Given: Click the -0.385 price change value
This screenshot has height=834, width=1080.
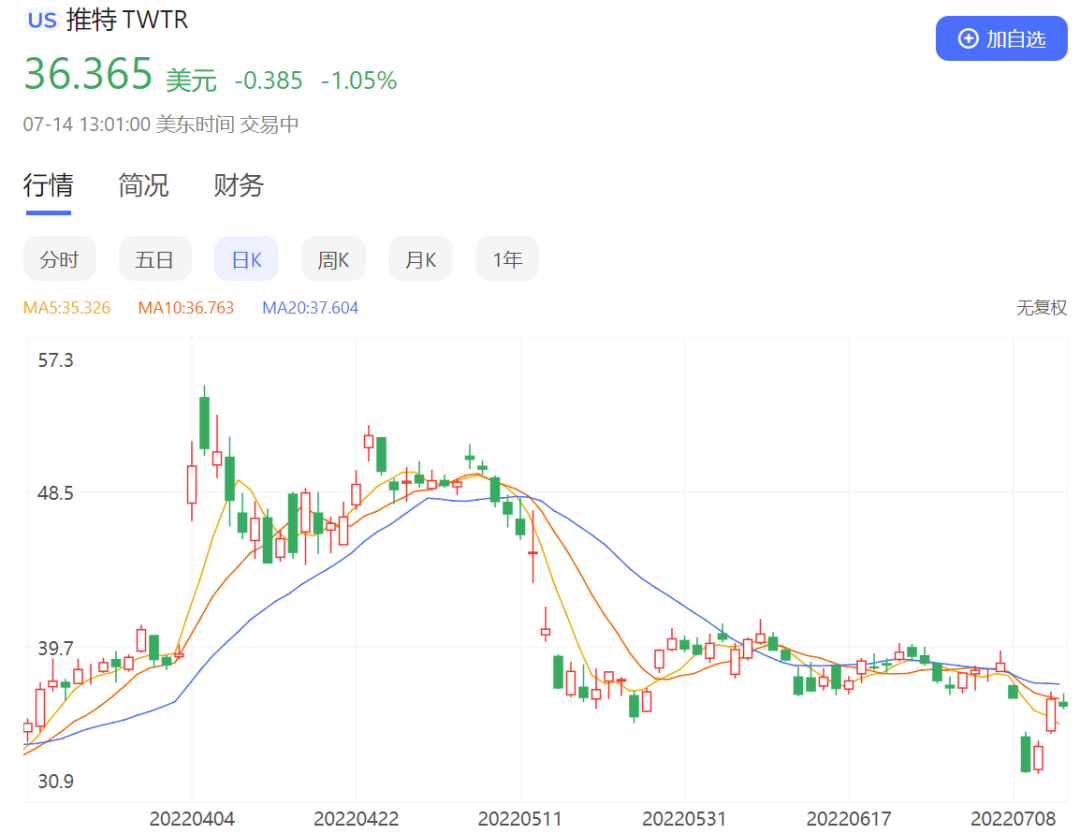Looking at the screenshot, I should tap(268, 81).
